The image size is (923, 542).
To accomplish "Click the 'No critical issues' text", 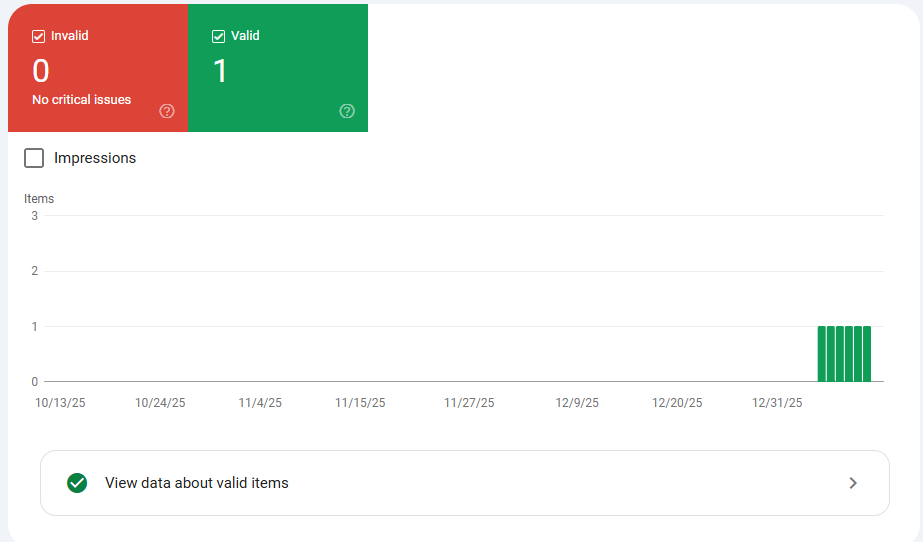I will (x=81, y=100).
